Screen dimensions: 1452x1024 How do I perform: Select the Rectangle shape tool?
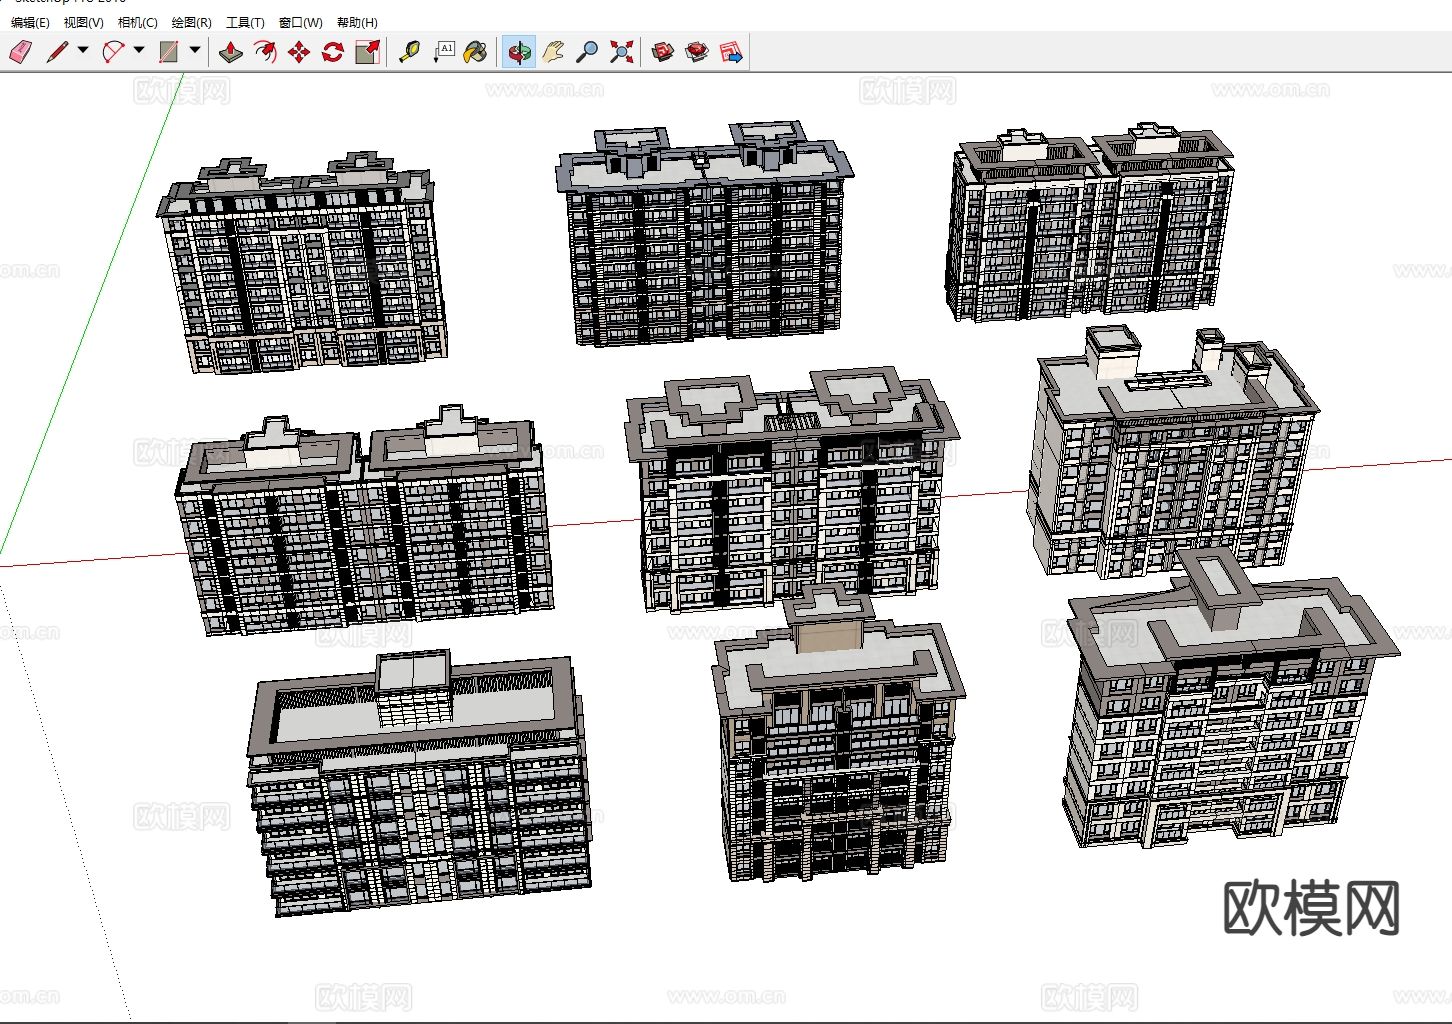click(169, 52)
